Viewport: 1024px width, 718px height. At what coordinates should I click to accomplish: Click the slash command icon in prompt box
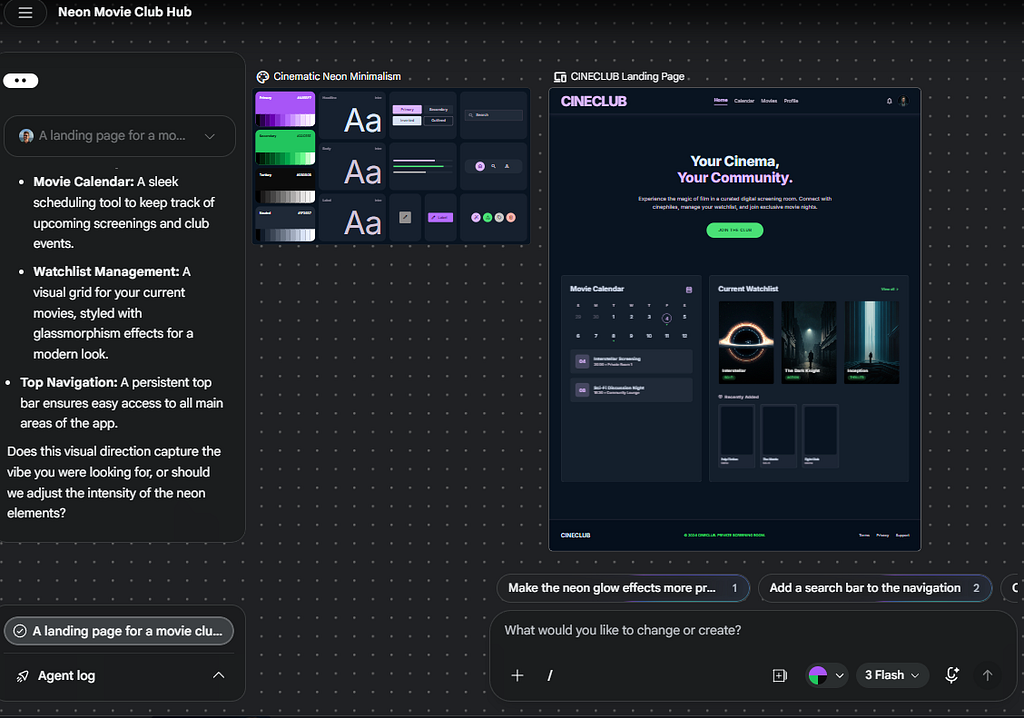point(550,676)
